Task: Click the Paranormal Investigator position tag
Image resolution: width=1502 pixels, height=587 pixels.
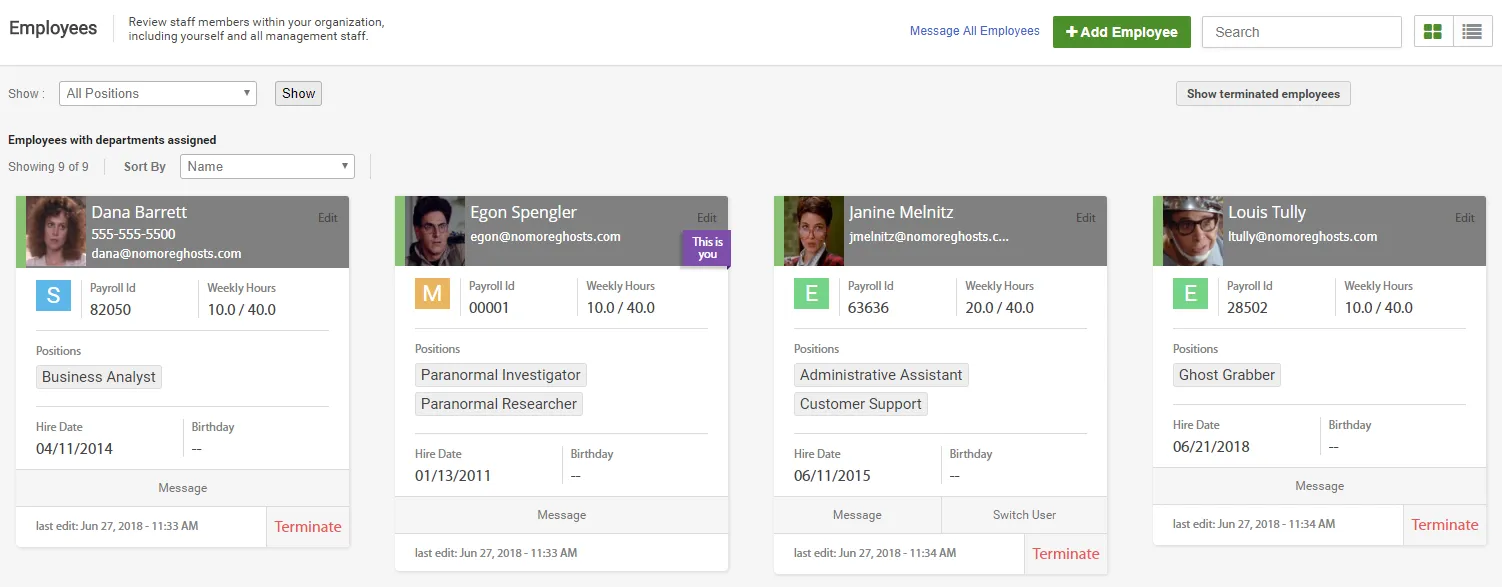Action: 501,375
